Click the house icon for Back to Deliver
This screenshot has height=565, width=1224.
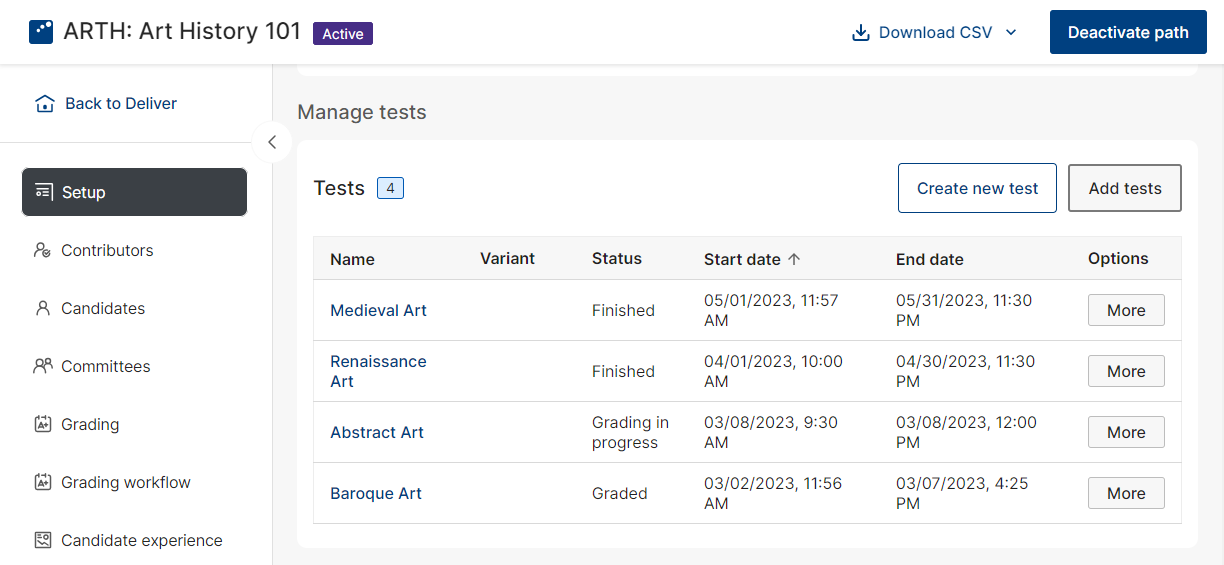point(44,104)
